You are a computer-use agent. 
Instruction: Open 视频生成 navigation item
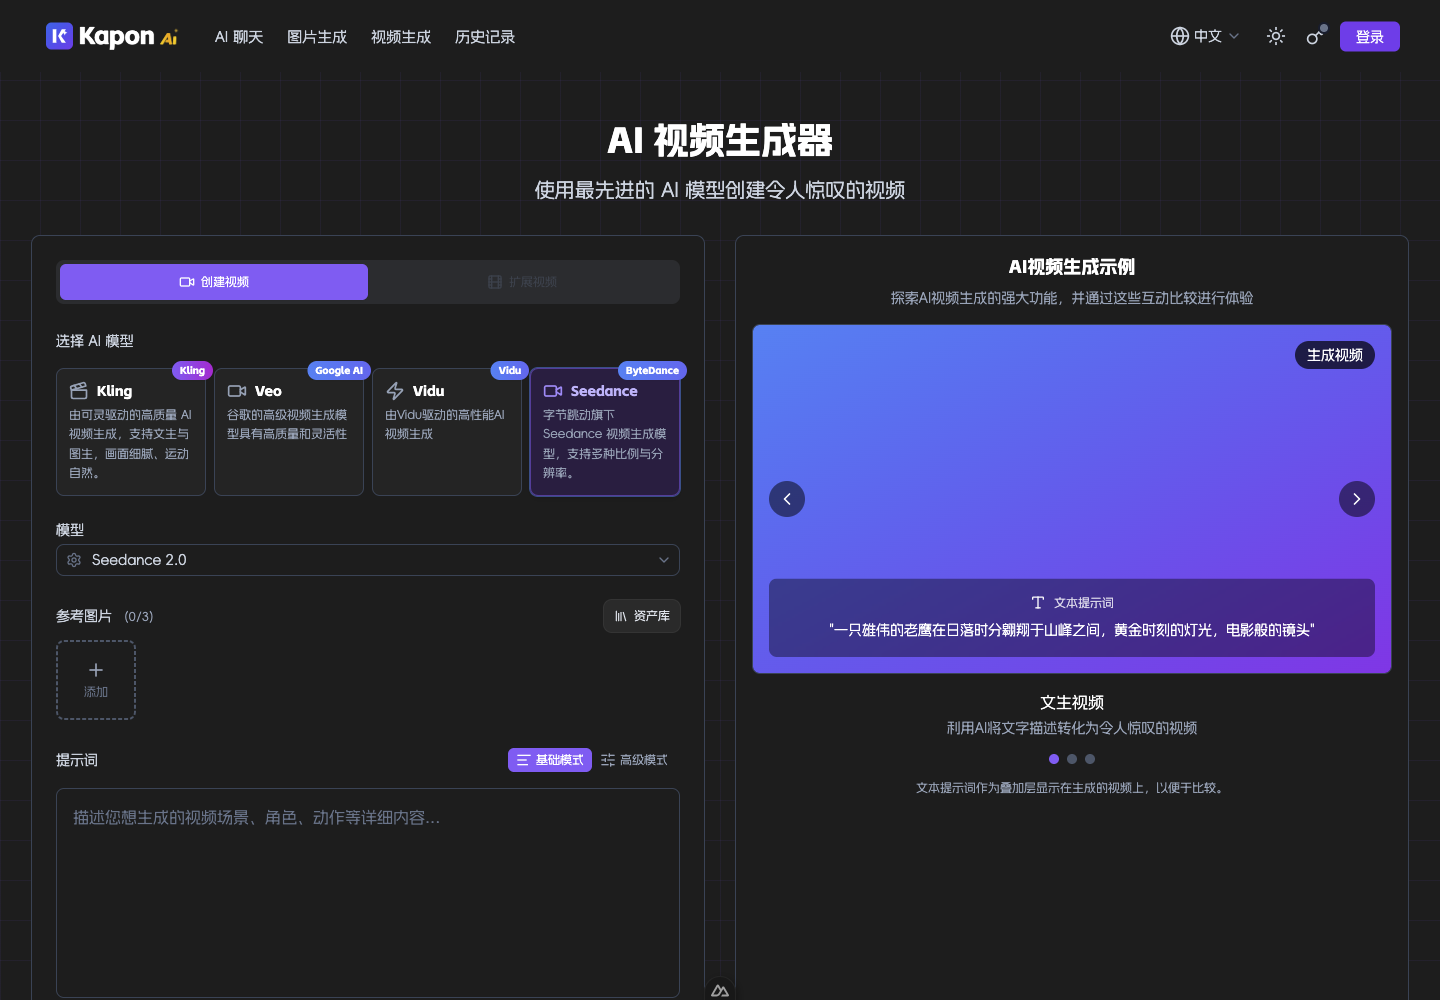(401, 37)
